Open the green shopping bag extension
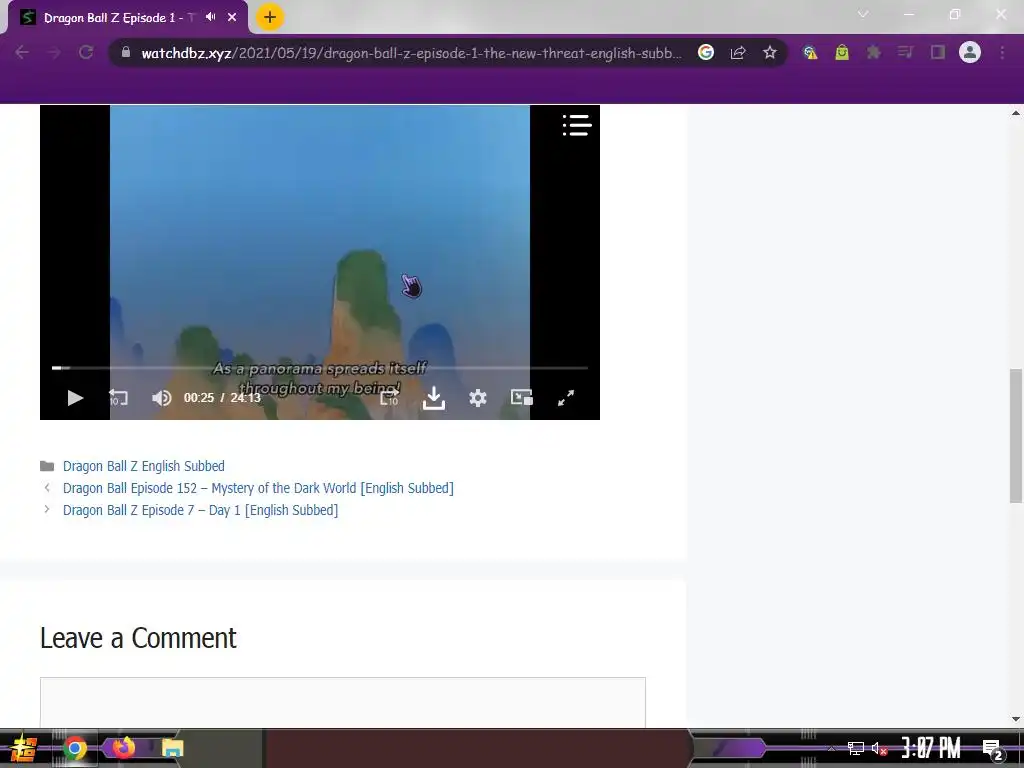This screenshot has height=768, width=1024. [842, 52]
